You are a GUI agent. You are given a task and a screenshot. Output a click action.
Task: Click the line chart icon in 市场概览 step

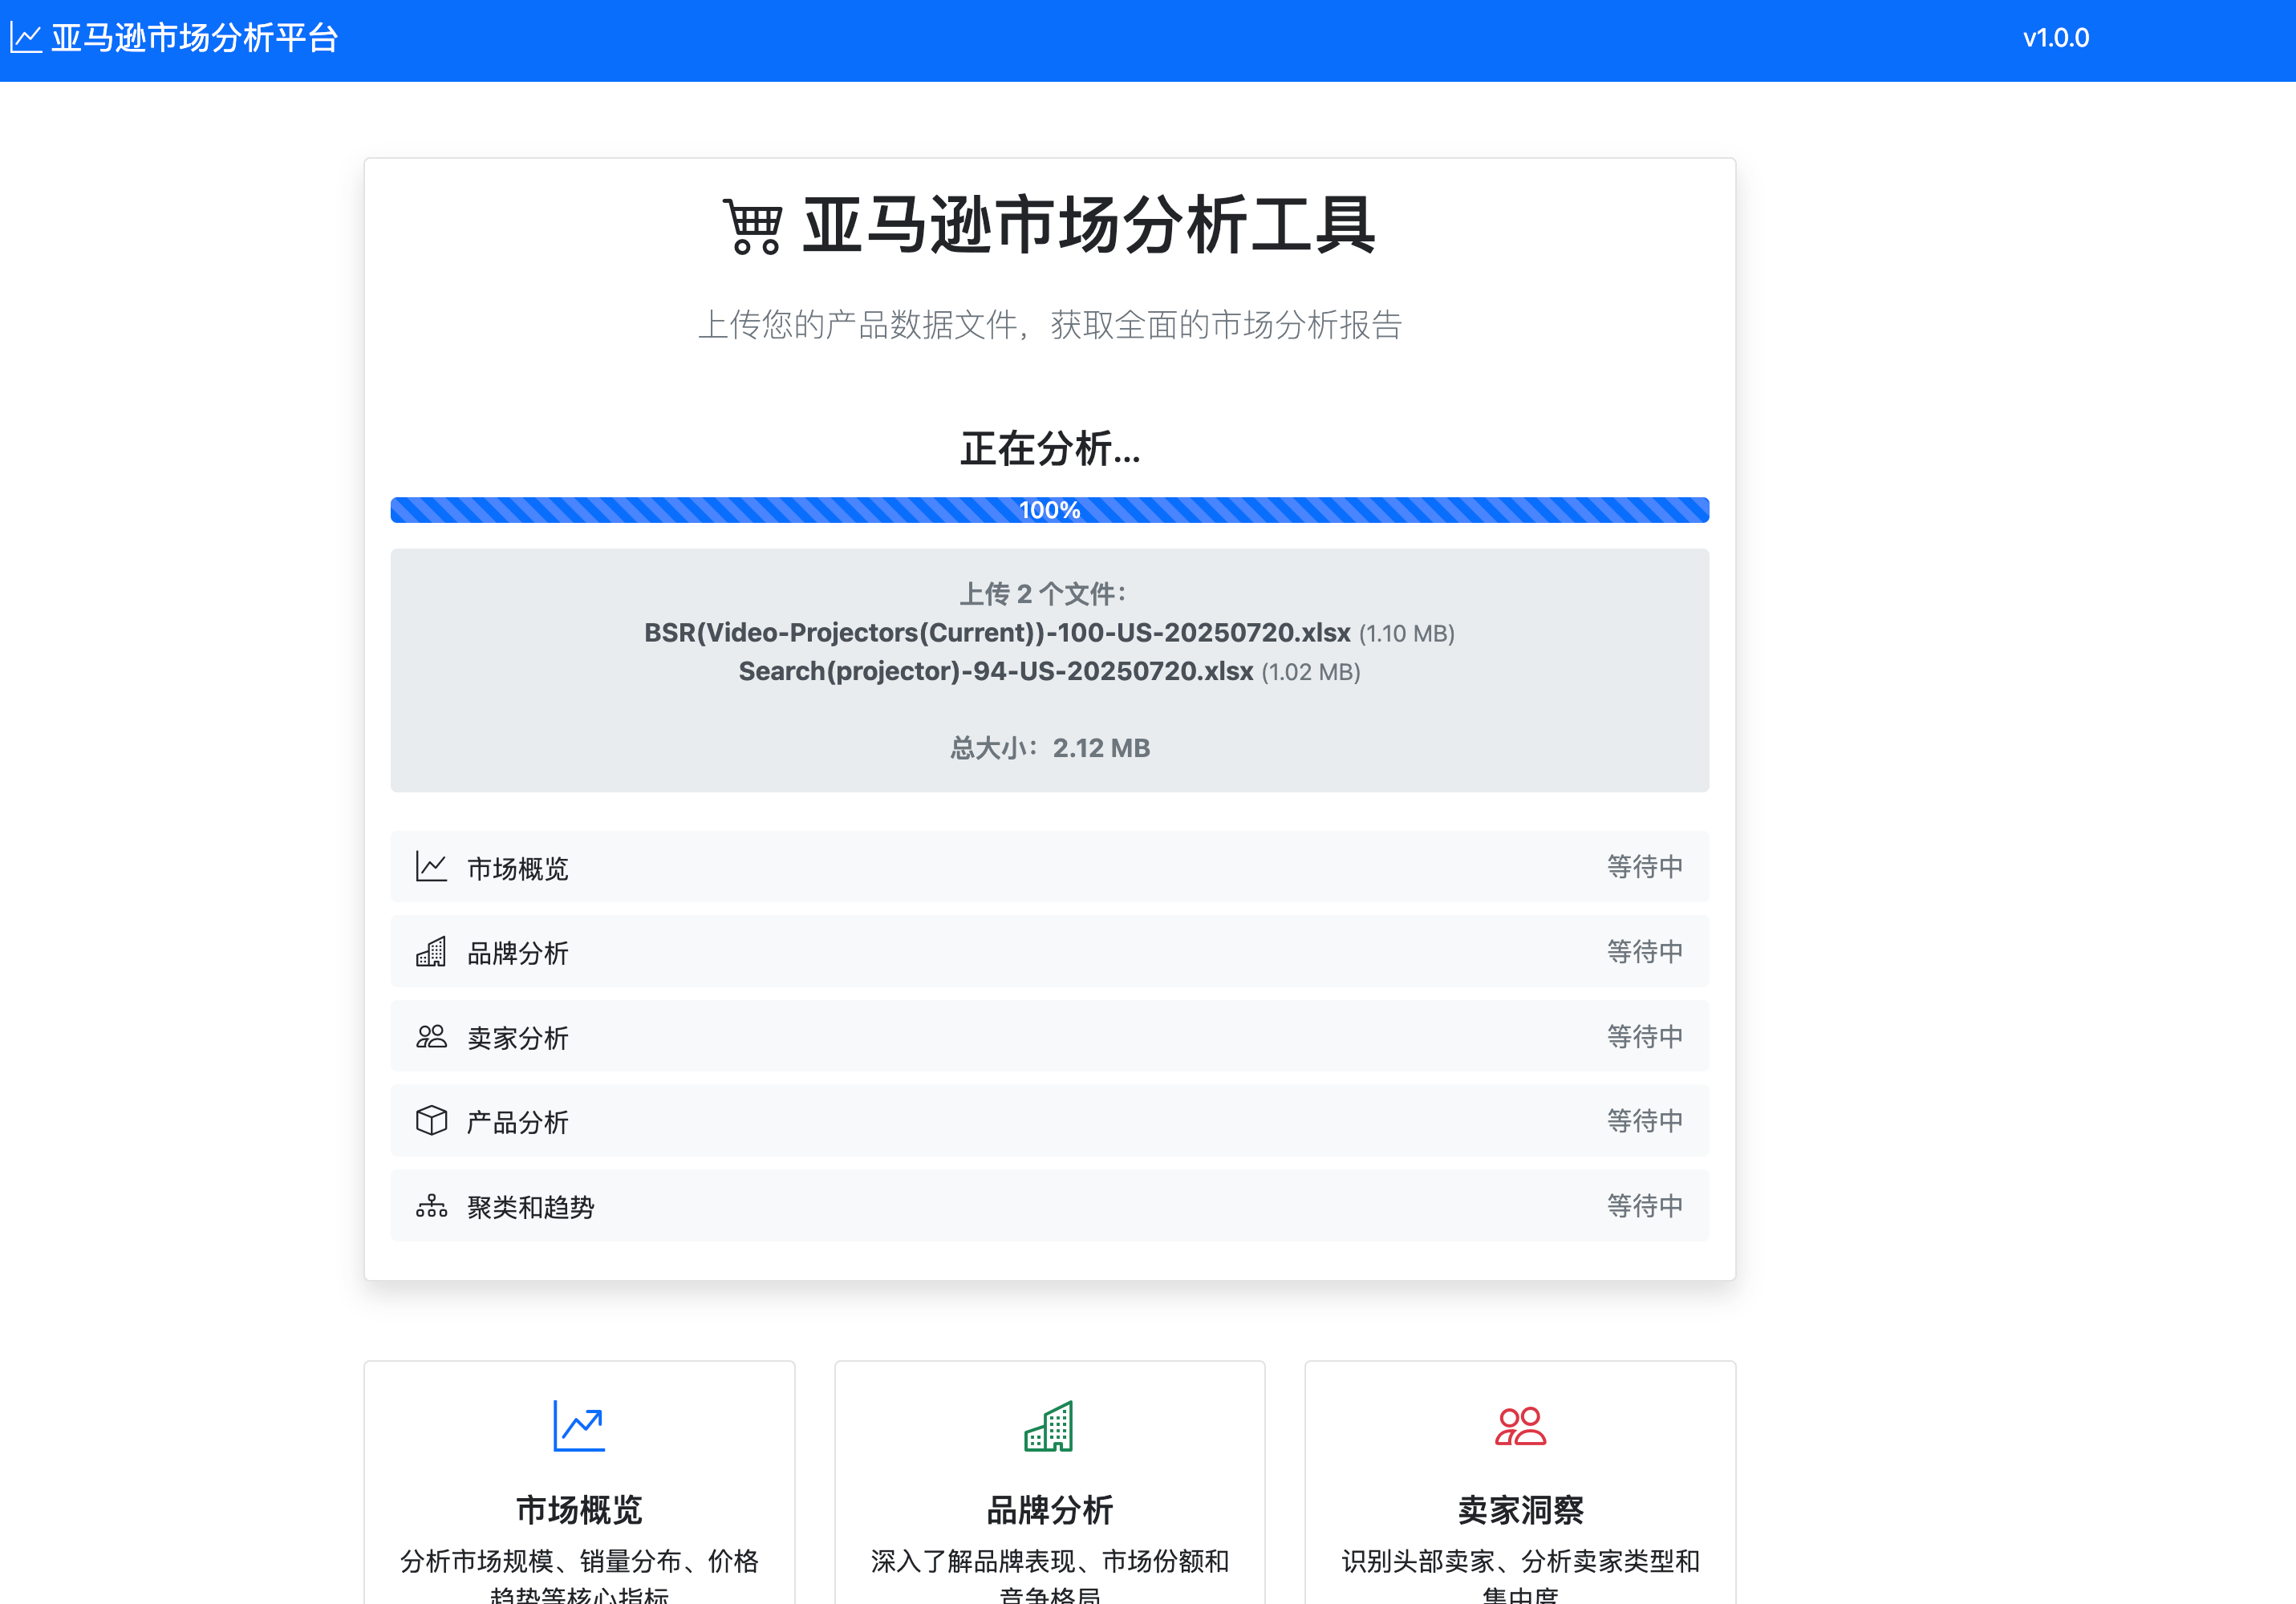tap(431, 867)
